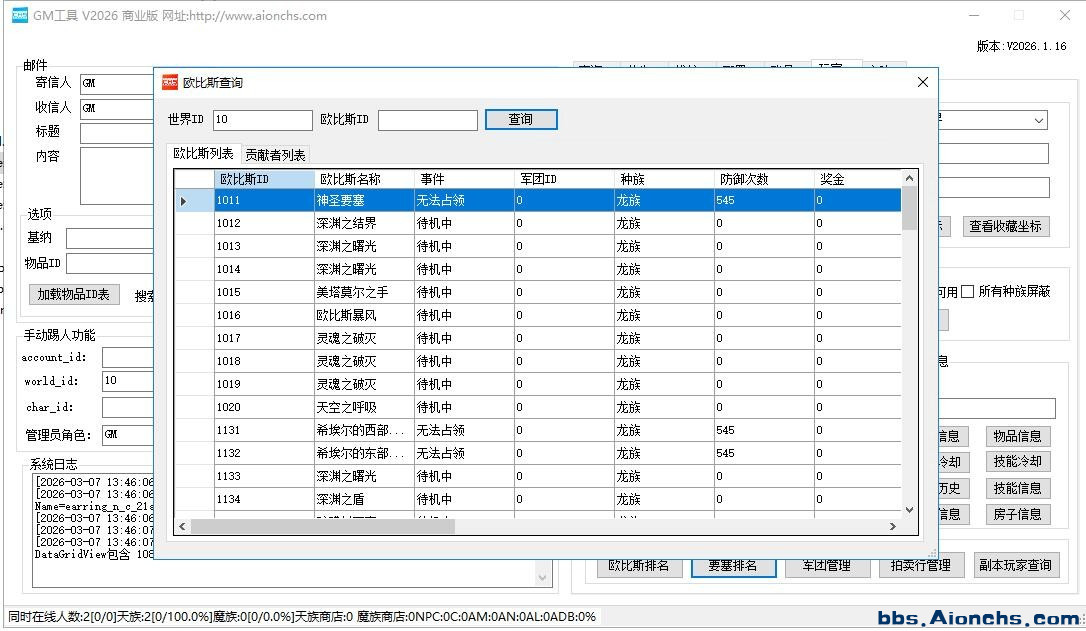The width and height of the screenshot is (1086, 631).
Task: Switch to the 贡献者列表 tab
Action: [275, 155]
